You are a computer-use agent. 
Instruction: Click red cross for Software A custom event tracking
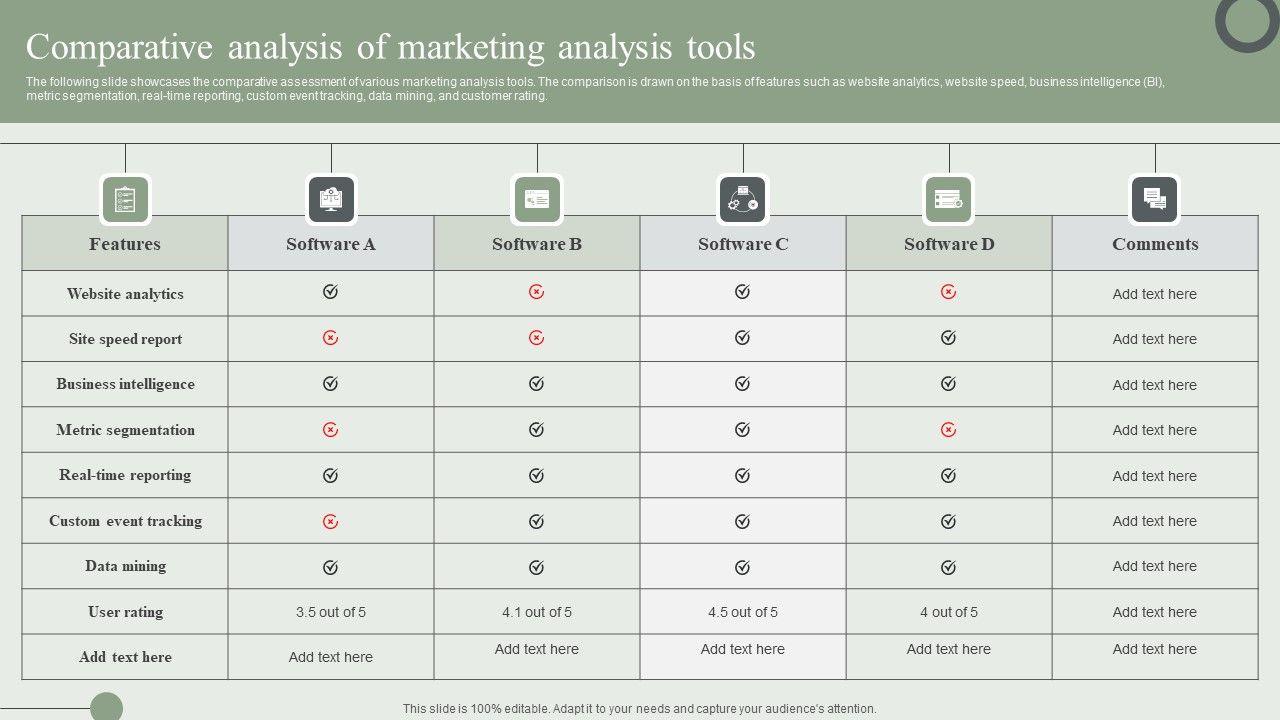pyautogui.click(x=331, y=521)
